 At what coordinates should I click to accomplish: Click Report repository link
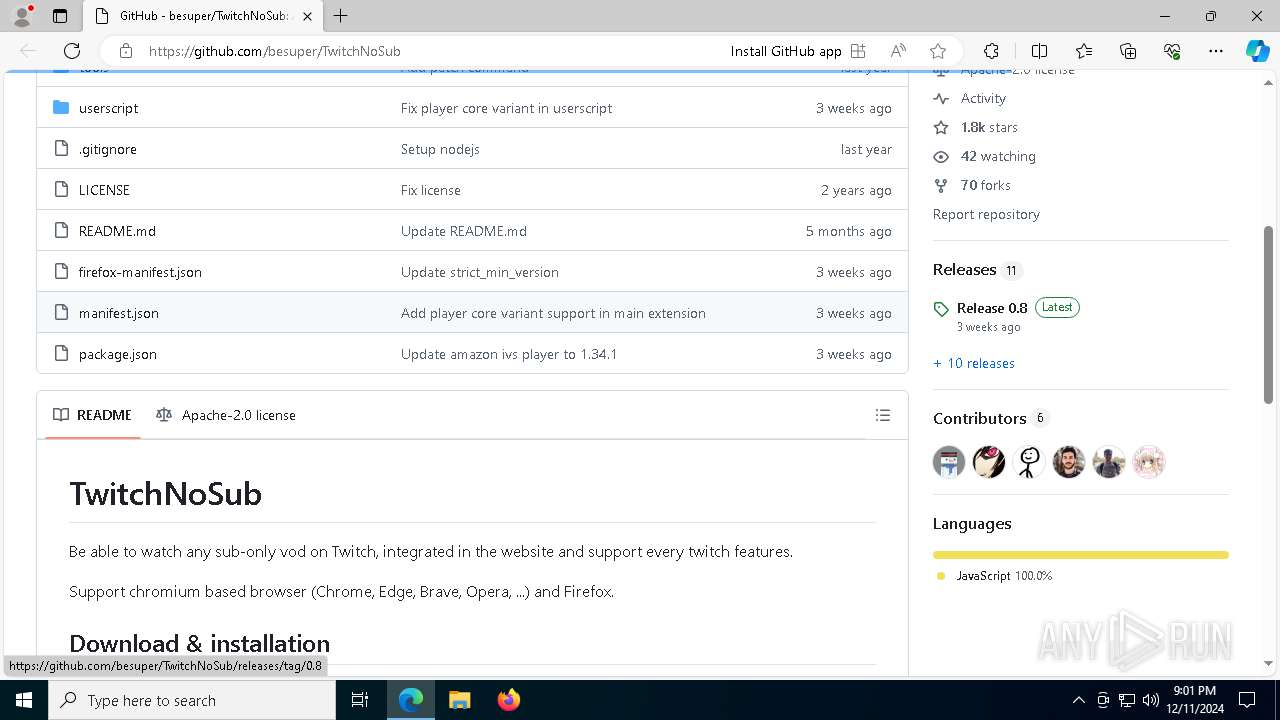[x=986, y=214]
